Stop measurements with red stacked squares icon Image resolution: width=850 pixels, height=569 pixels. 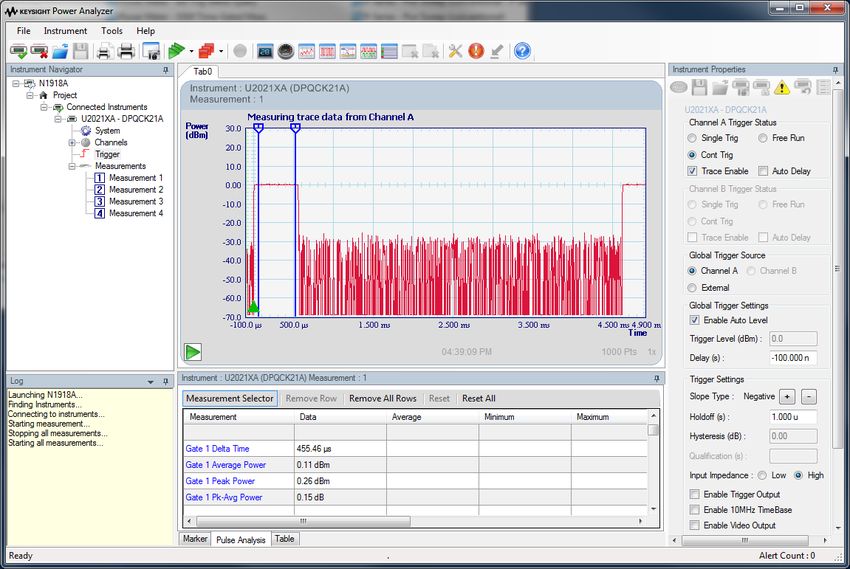pyautogui.click(x=207, y=51)
